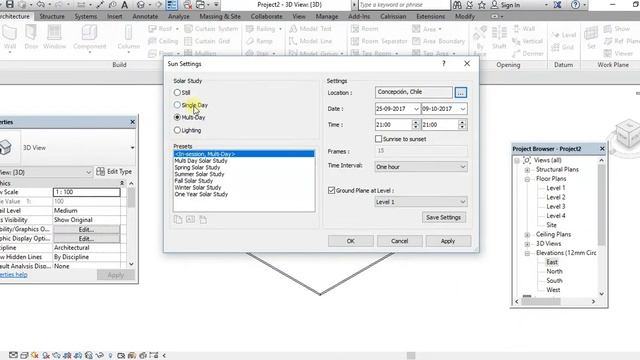Image resolution: width=640 pixels, height=360 pixels.
Task: Click the Model Line tool
Action: pyautogui.click(x=310, y=41)
